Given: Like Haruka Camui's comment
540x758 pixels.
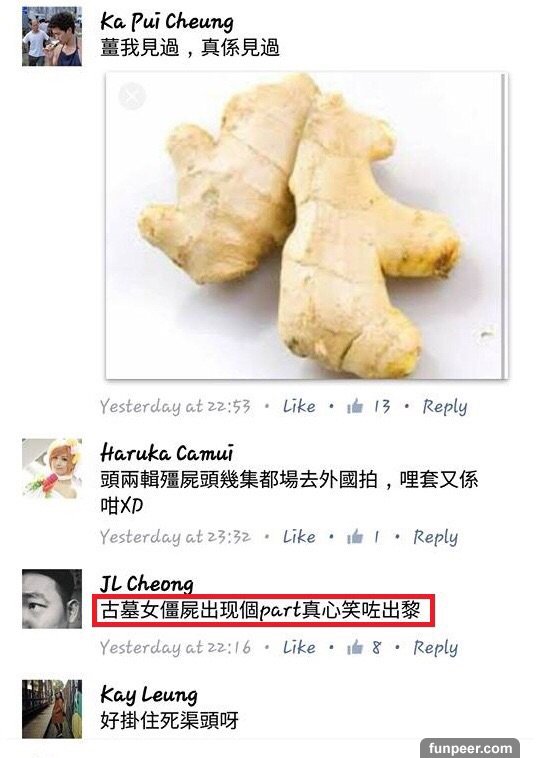Looking at the screenshot, I should (299, 536).
